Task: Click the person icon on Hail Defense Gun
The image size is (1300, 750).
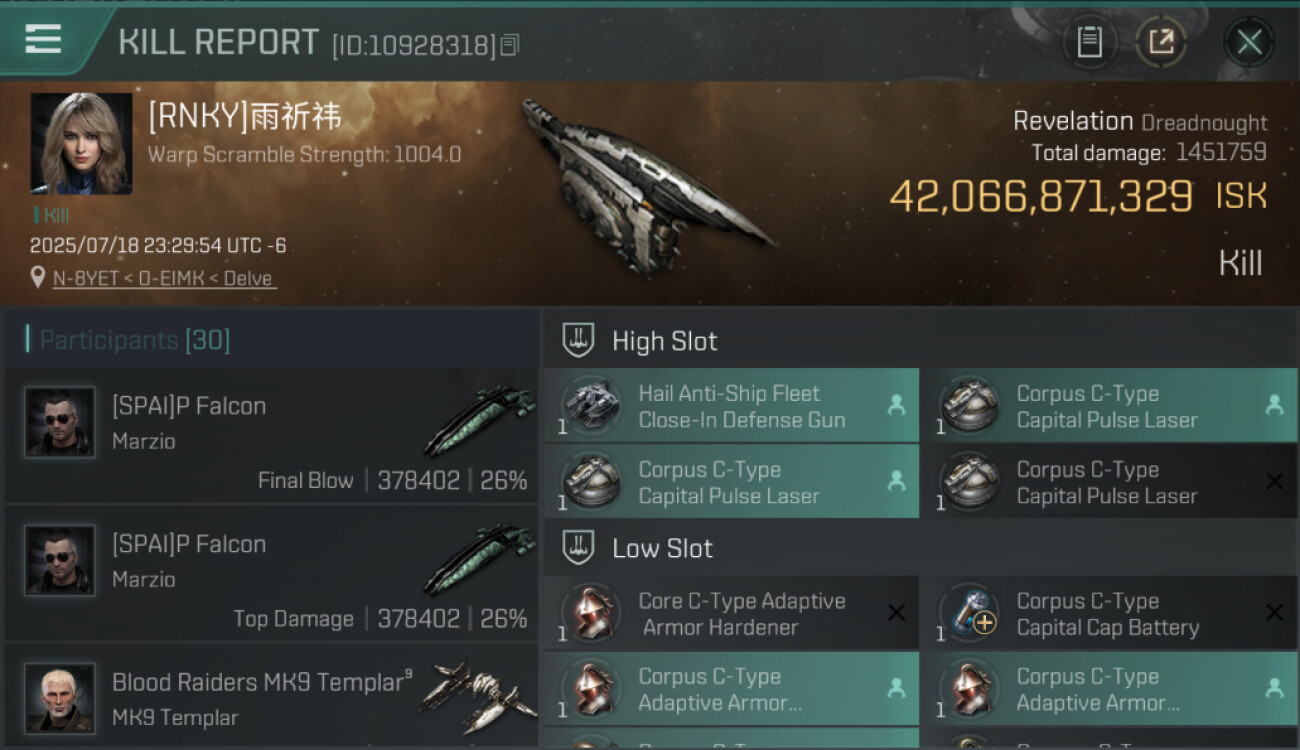Action: point(896,405)
